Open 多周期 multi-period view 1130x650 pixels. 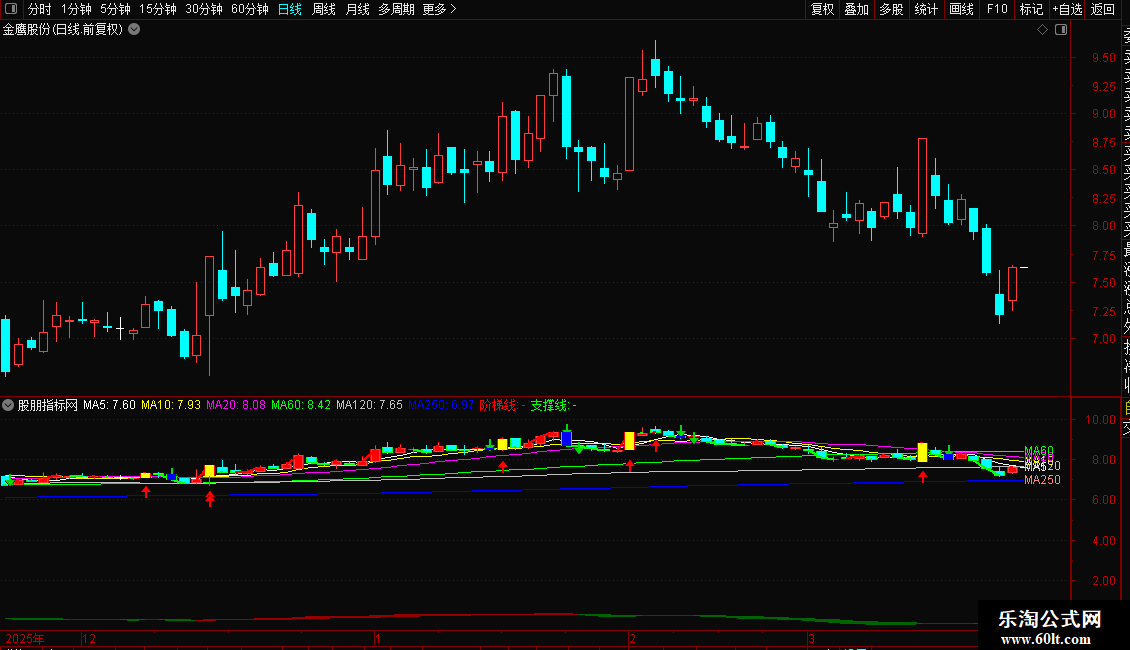click(396, 9)
